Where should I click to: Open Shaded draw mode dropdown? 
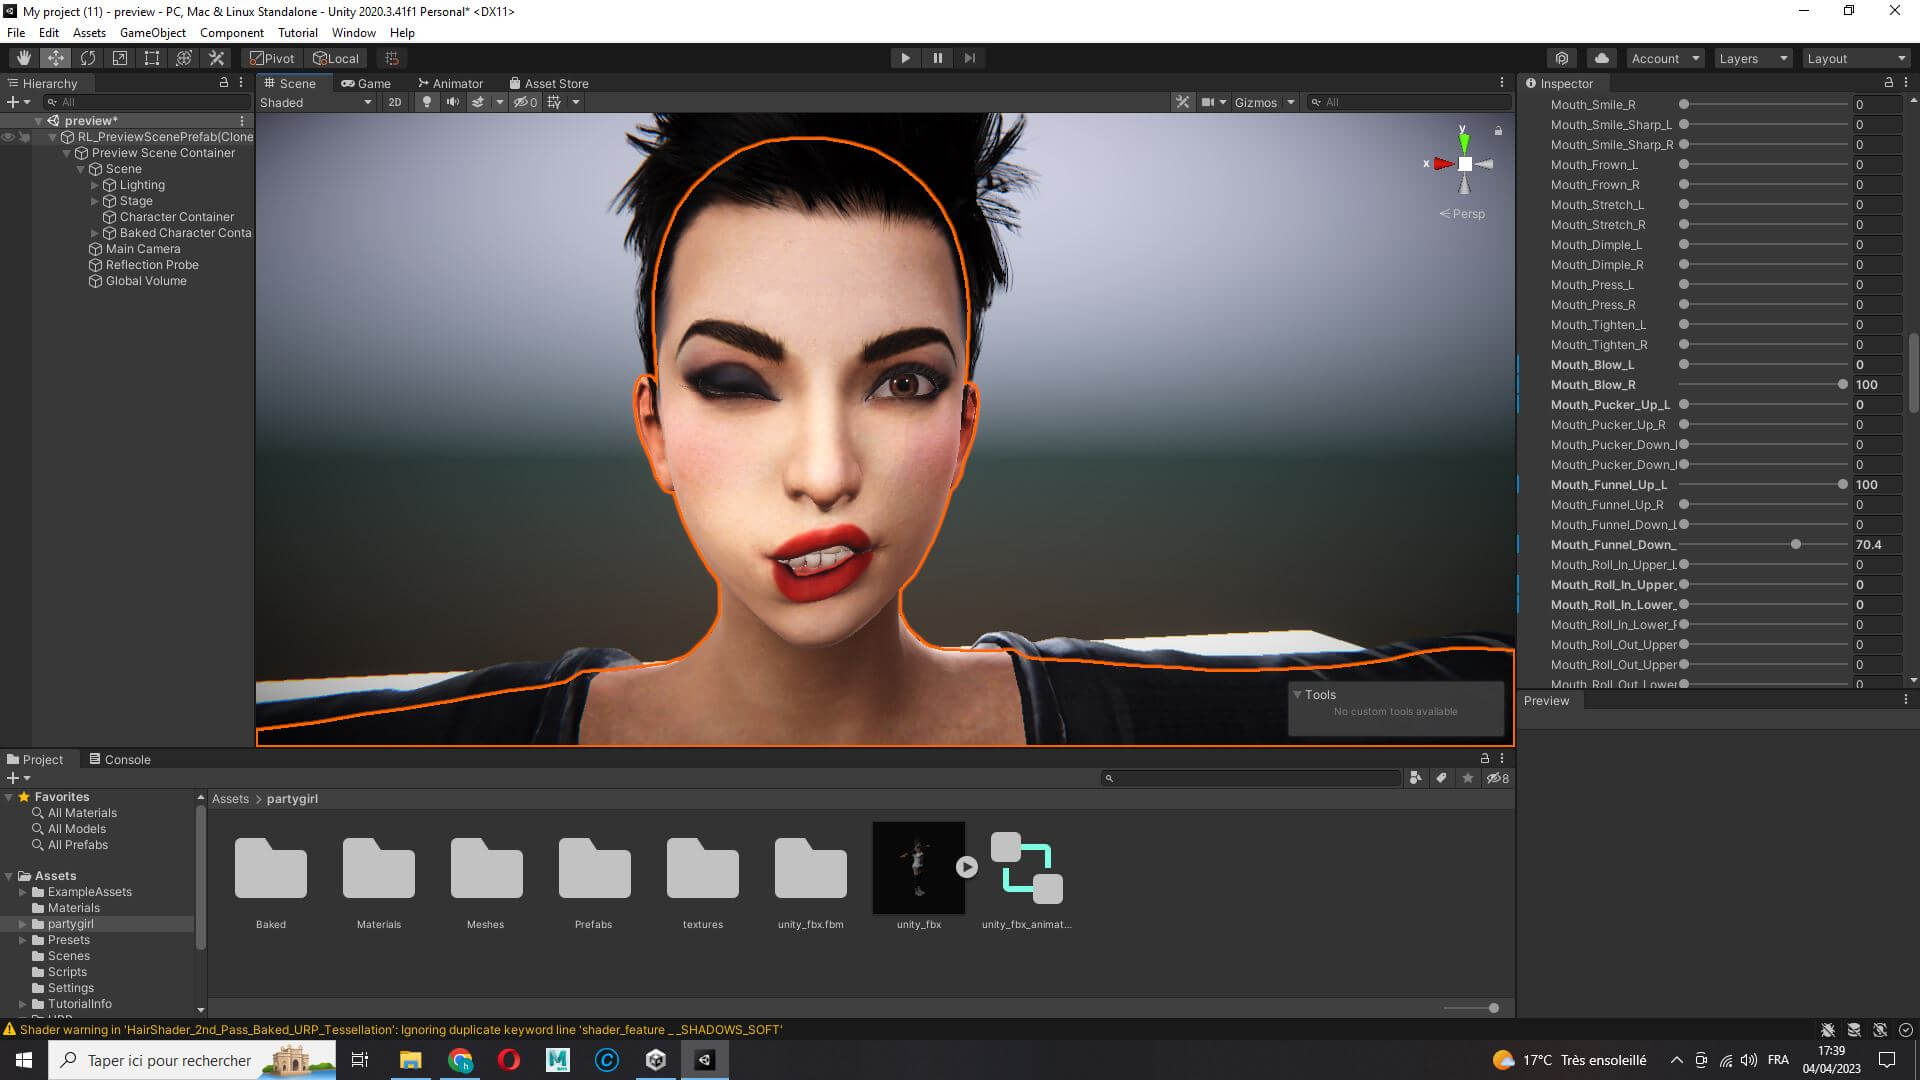pos(315,102)
